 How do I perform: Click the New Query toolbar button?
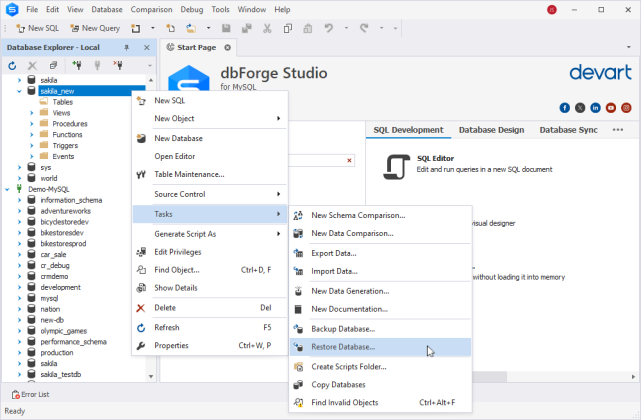(93, 28)
